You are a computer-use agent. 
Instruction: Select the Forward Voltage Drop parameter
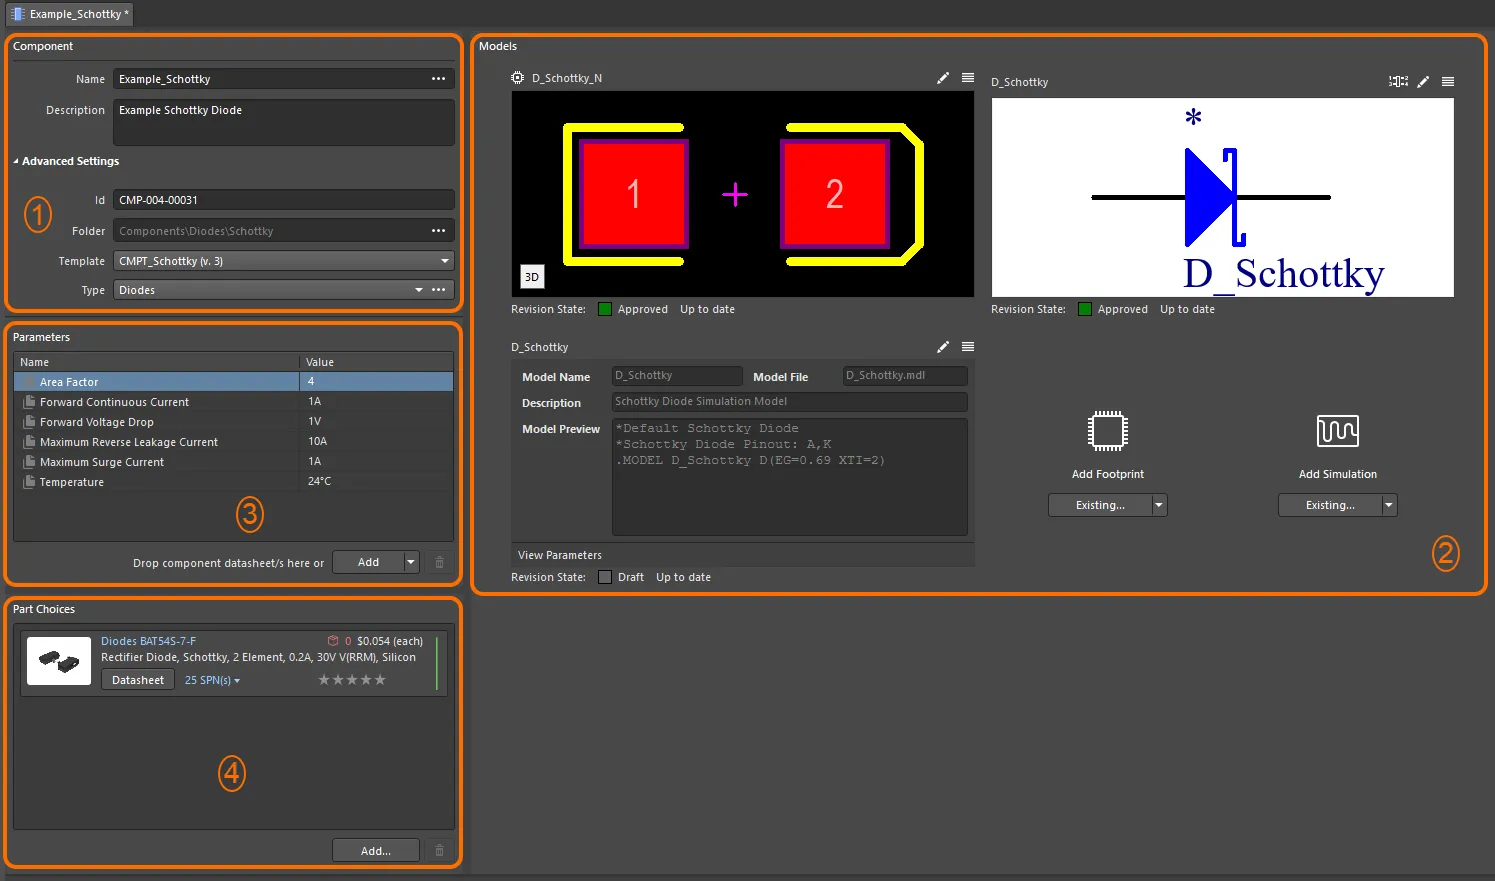click(x=233, y=422)
